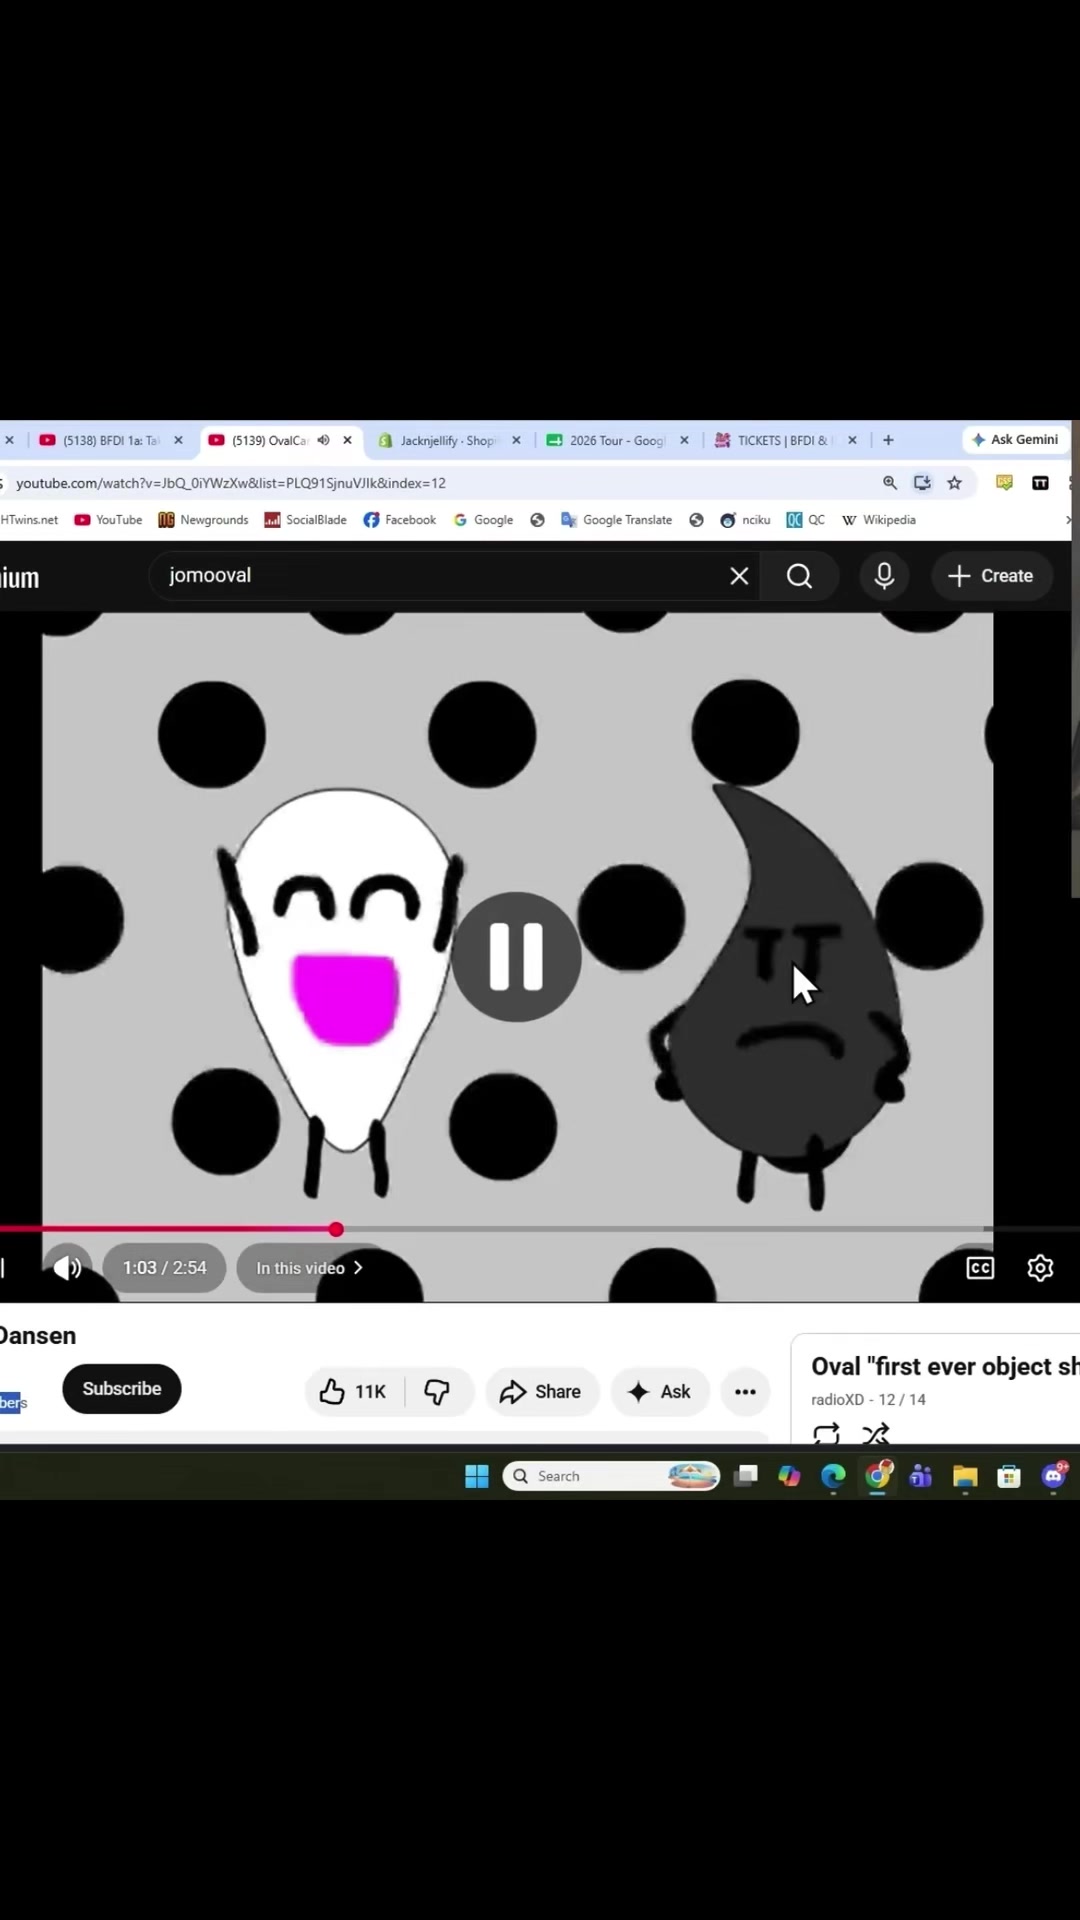Open a new browser tab with plus
This screenshot has width=1080, height=1920.
point(888,440)
